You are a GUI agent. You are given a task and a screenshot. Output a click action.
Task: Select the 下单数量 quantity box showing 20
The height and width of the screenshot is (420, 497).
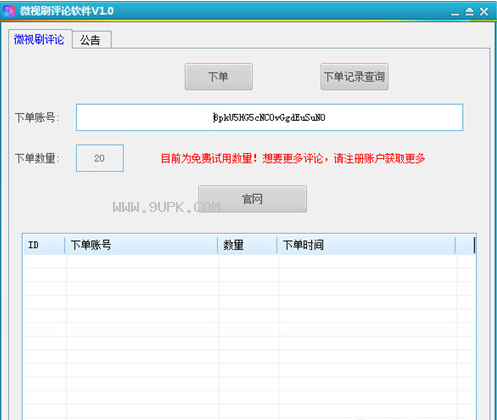[100, 158]
